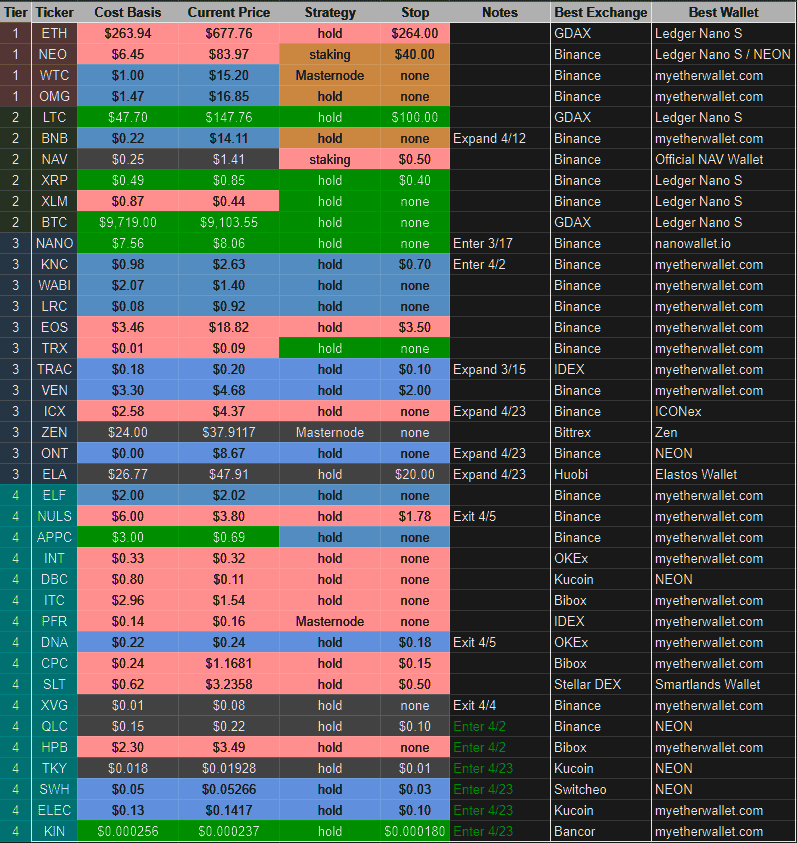Click TKY current price $0.01928

coord(229,768)
